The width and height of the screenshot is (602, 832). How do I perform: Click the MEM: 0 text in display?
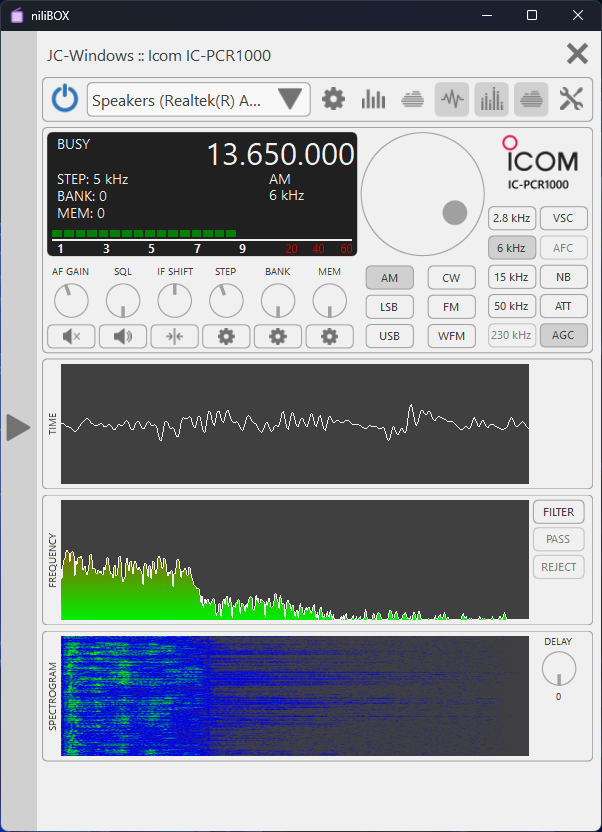[x=81, y=213]
